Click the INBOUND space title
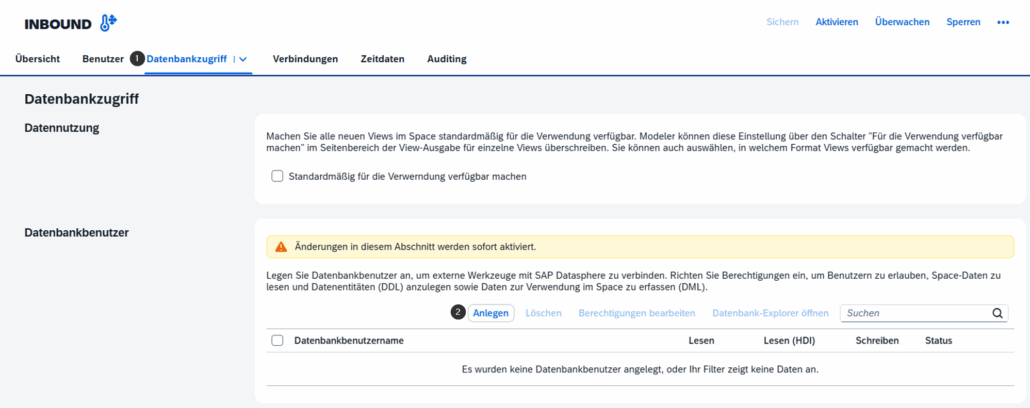1030x408 pixels. [x=58, y=24]
